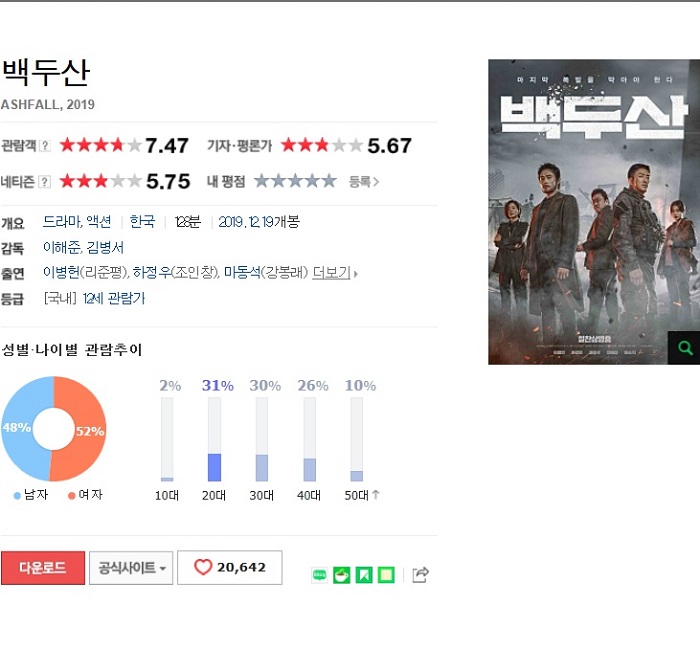Viewport: 700px width, 649px height.
Task: Click the 등록 rating link
Action: coord(363,182)
